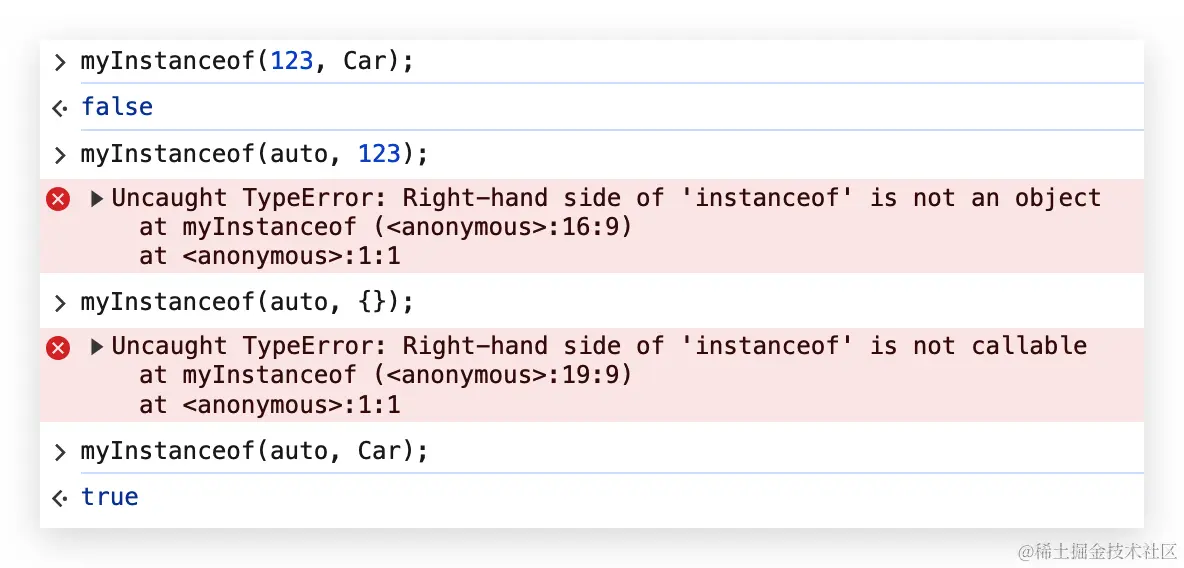Expand the 'is not callable' TypeError stack trace
This screenshot has width=1184, height=568.
97,347
